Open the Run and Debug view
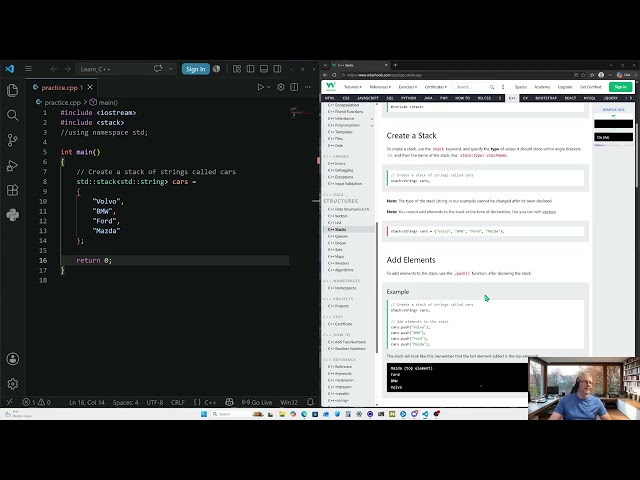 tap(13, 165)
